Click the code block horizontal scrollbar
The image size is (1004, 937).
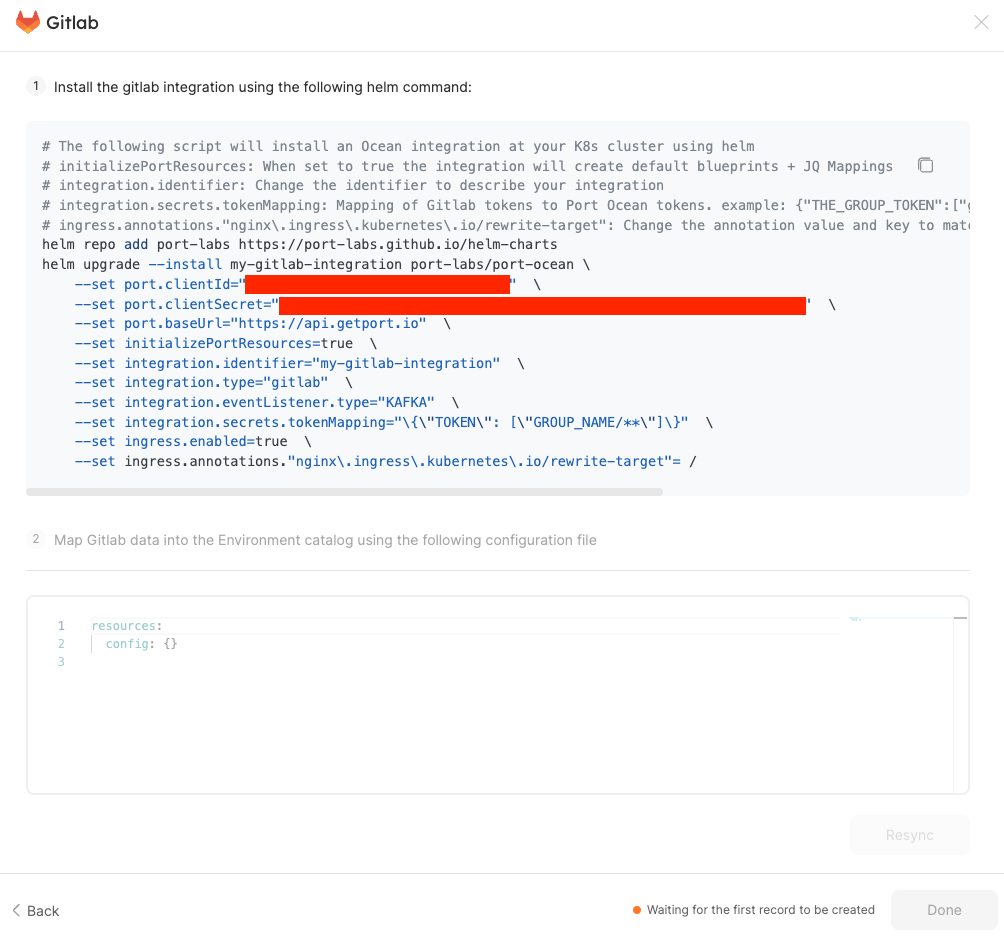click(x=344, y=492)
